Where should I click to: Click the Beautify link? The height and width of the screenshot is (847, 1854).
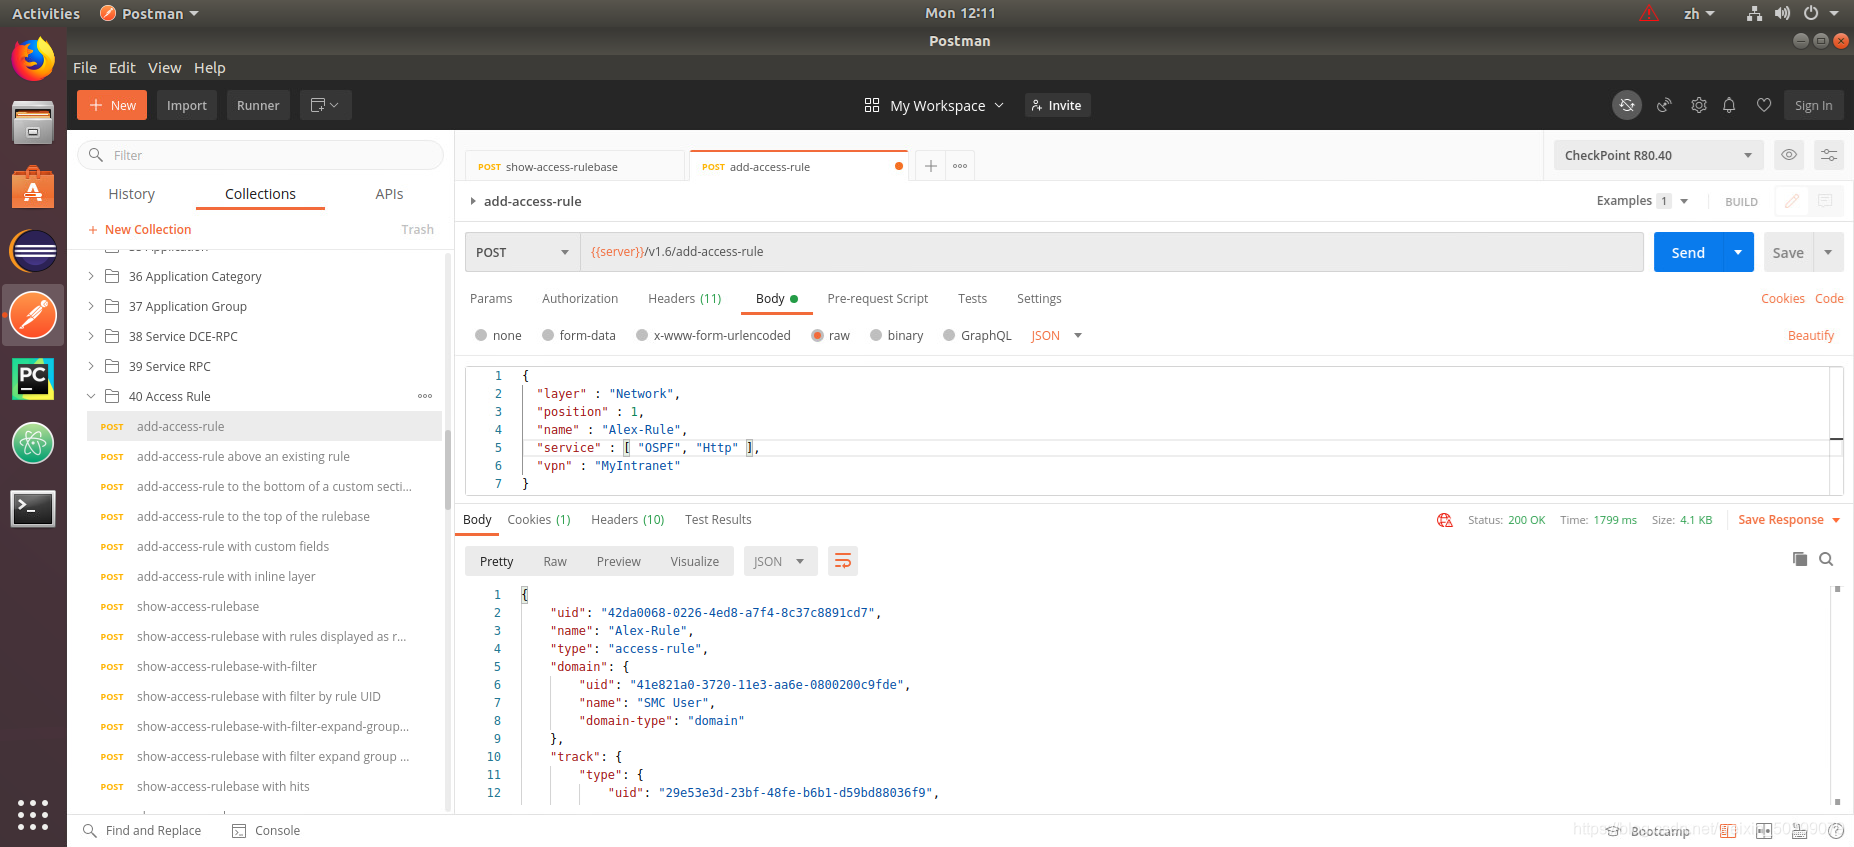point(1810,336)
